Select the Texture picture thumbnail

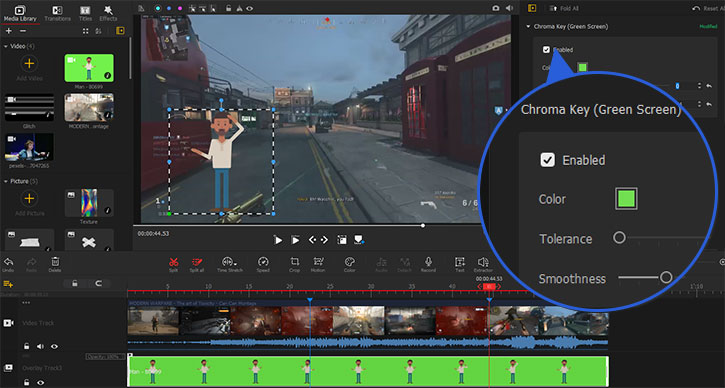tap(89, 203)
